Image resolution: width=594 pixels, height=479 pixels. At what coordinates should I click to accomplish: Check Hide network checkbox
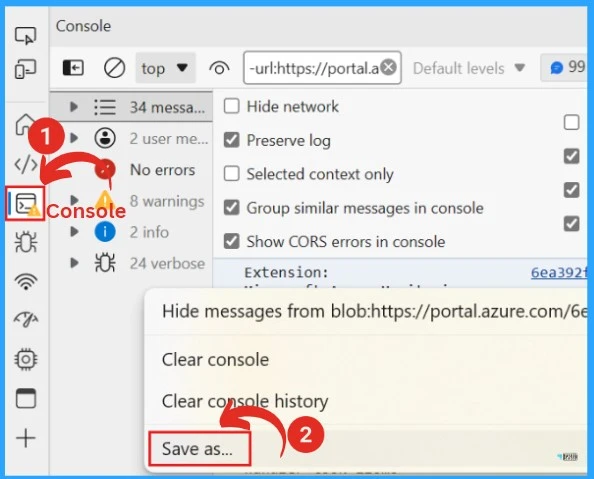231,106
